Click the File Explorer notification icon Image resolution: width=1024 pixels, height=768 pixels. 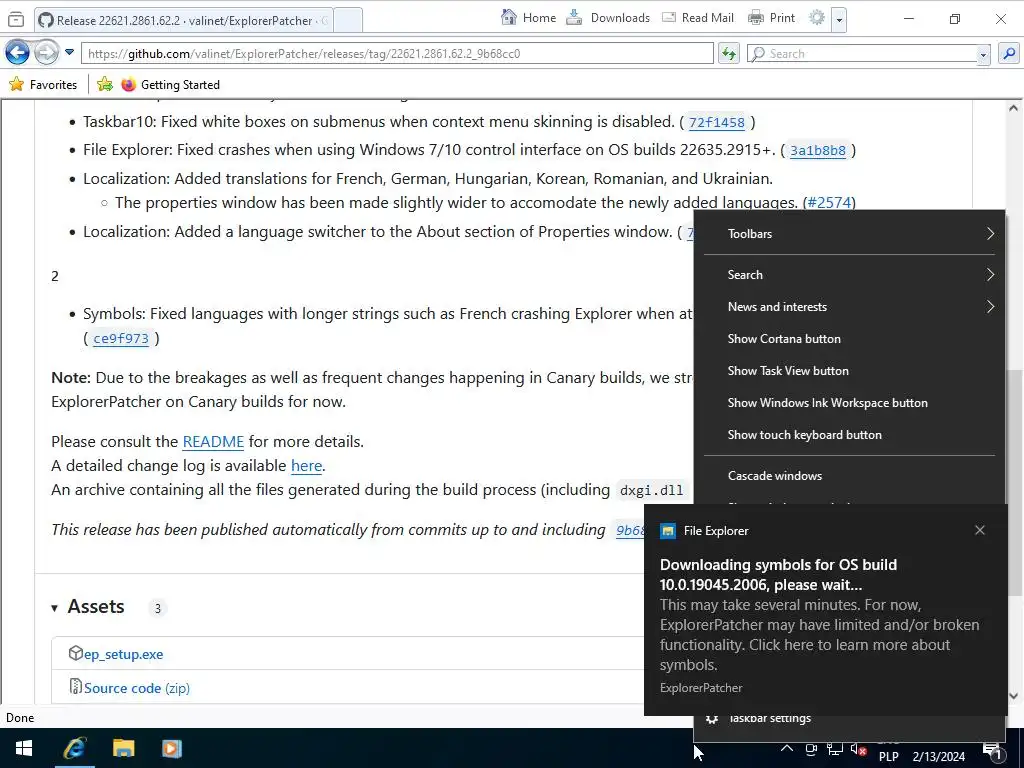pos(667,531)
